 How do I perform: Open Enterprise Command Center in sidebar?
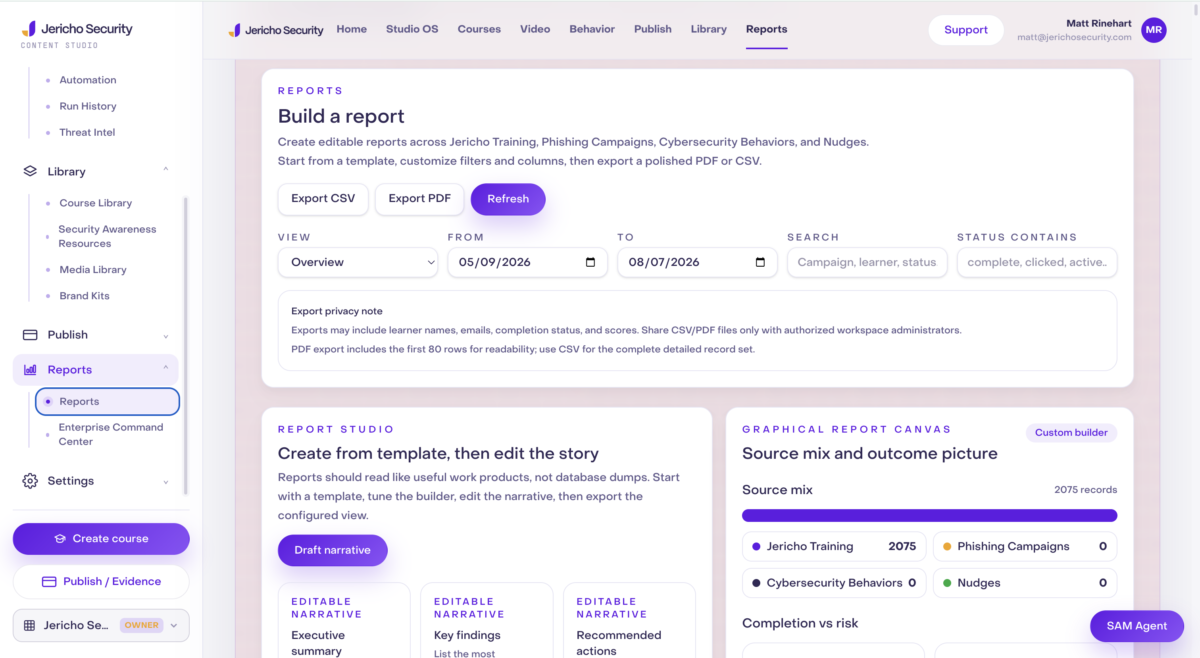110,434
